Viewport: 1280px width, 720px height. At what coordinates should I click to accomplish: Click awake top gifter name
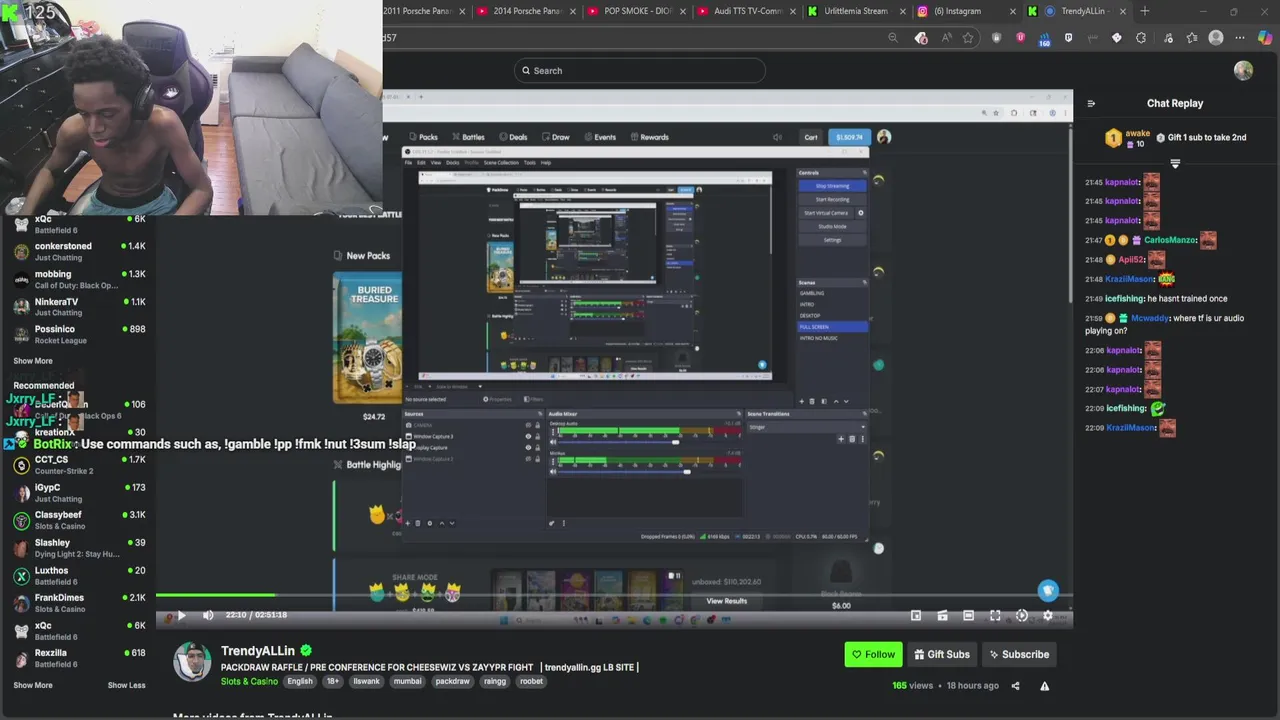tap(1138, 133)
